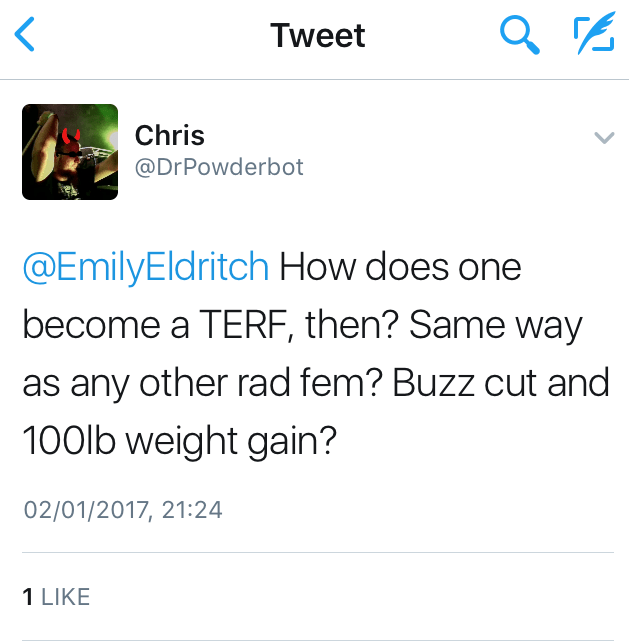The image size is (629, 641).
Task: Open the @DrPowderbot handle
Action: pos(219,167)
